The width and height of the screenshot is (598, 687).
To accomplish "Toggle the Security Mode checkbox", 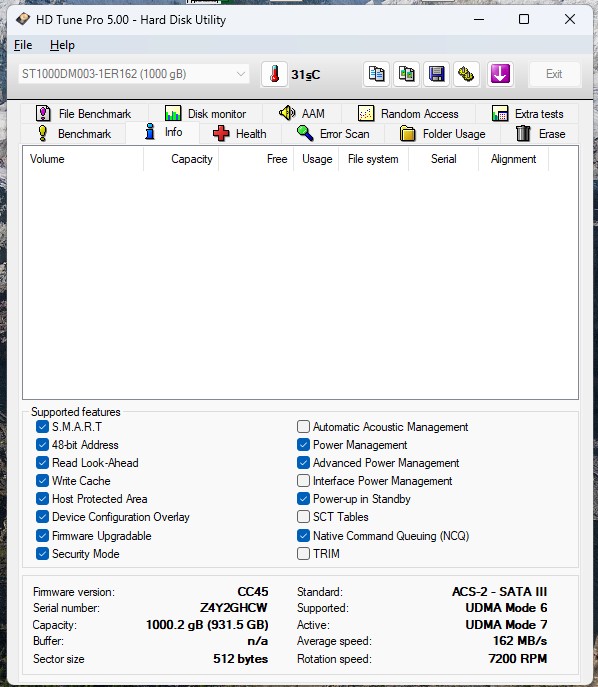I will (42, 554).
